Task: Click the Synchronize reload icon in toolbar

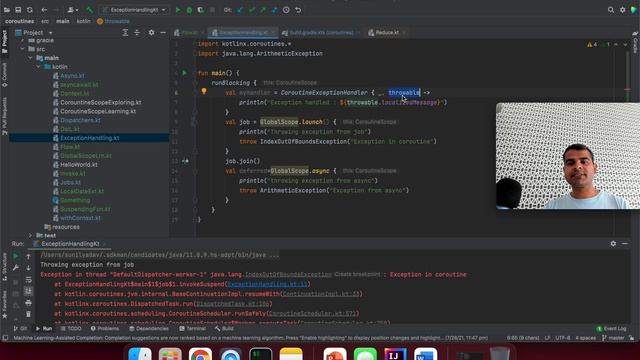Action: [30, 10]
